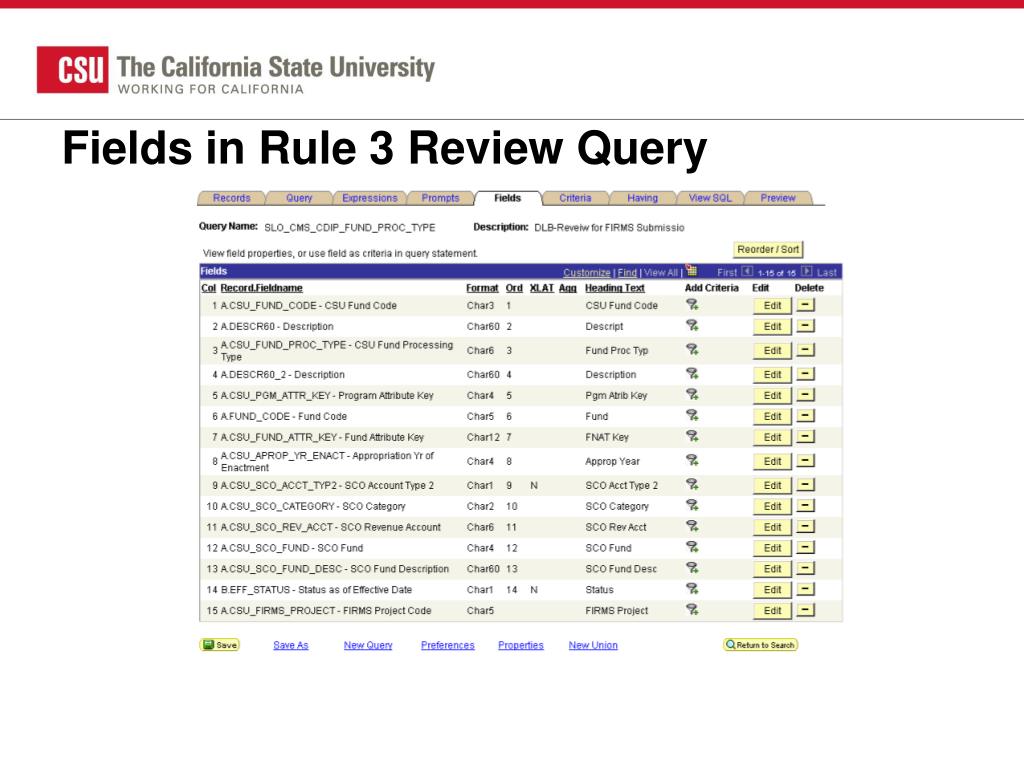Screen dimensions: 1024x768
Task: Sort by Ord column header
Action: 514,288
